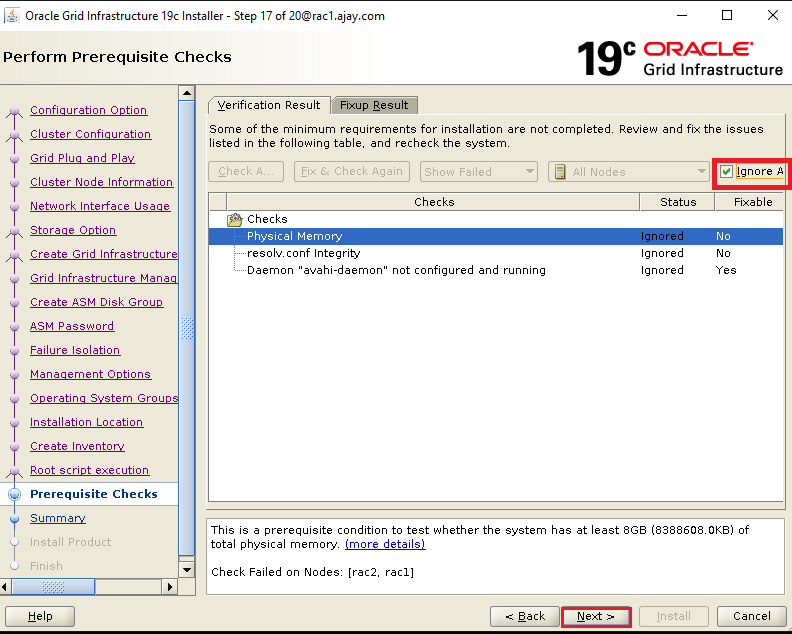Go to the Cluster Configuration step
This screenshot has height=634, width=792.
[90, 134]
